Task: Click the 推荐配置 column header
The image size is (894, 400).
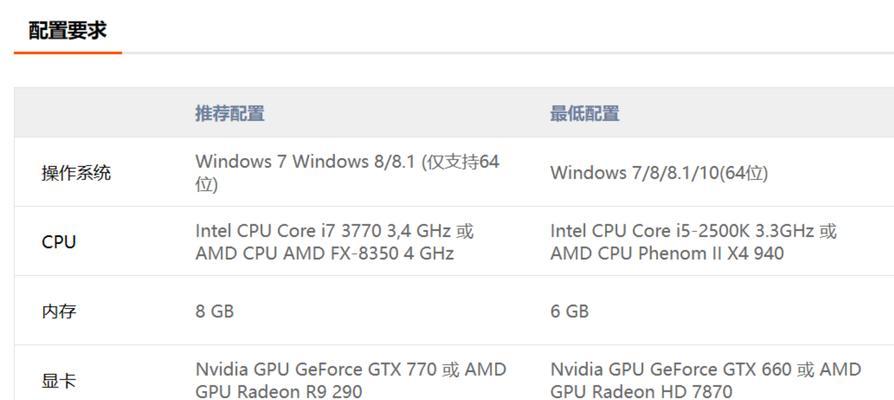Action: (230, 113)
